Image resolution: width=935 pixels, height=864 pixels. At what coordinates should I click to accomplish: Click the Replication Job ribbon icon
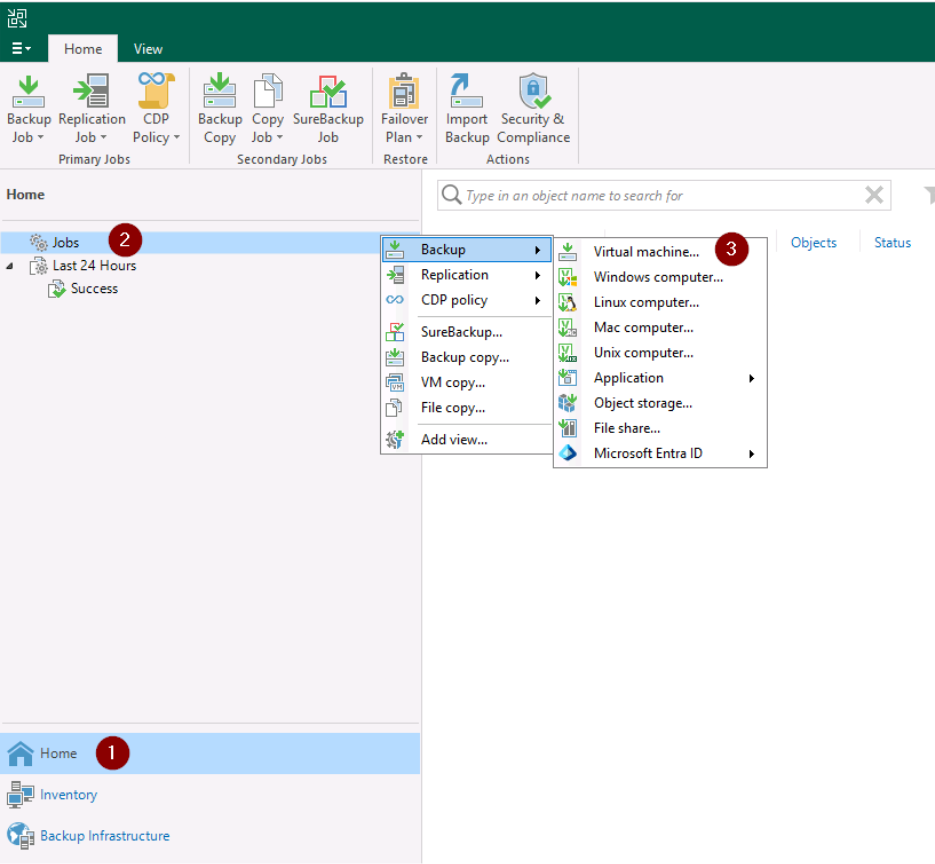(91, 91)
